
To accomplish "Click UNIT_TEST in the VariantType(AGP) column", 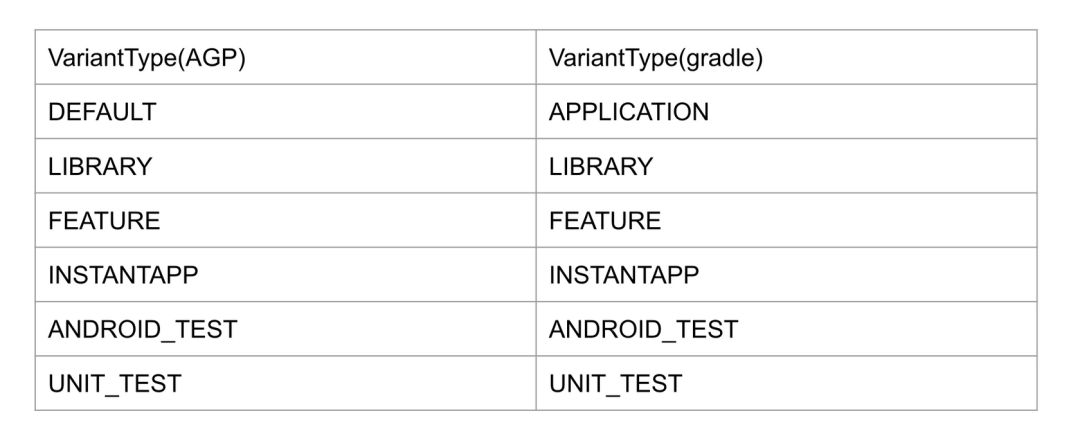I will [x=114, y=383].
